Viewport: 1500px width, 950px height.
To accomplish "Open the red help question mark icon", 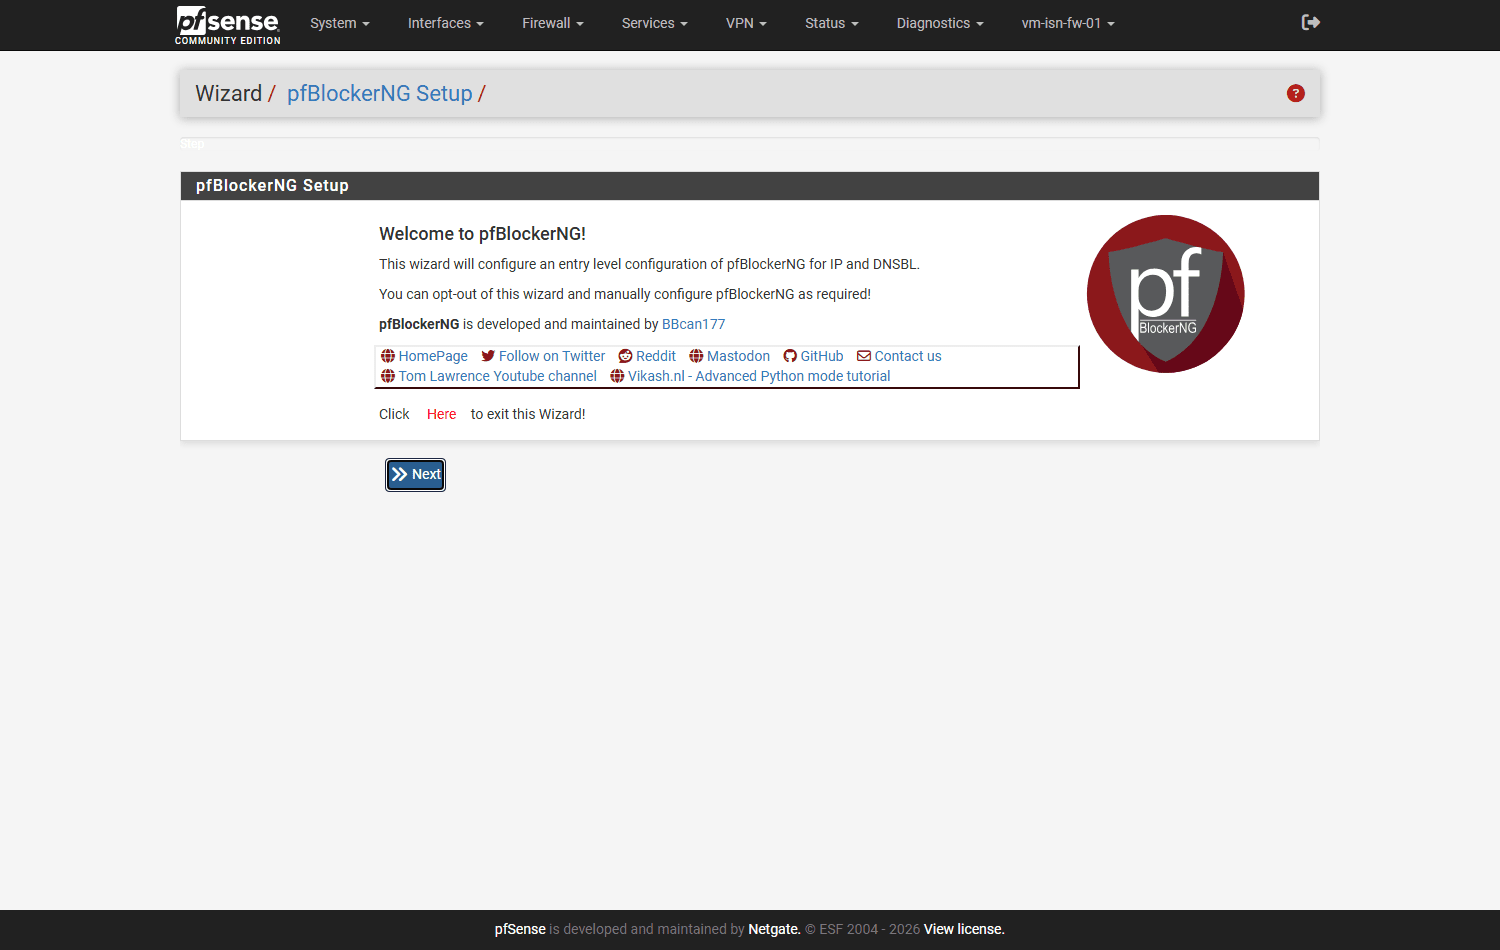I will click(1296, 93).
